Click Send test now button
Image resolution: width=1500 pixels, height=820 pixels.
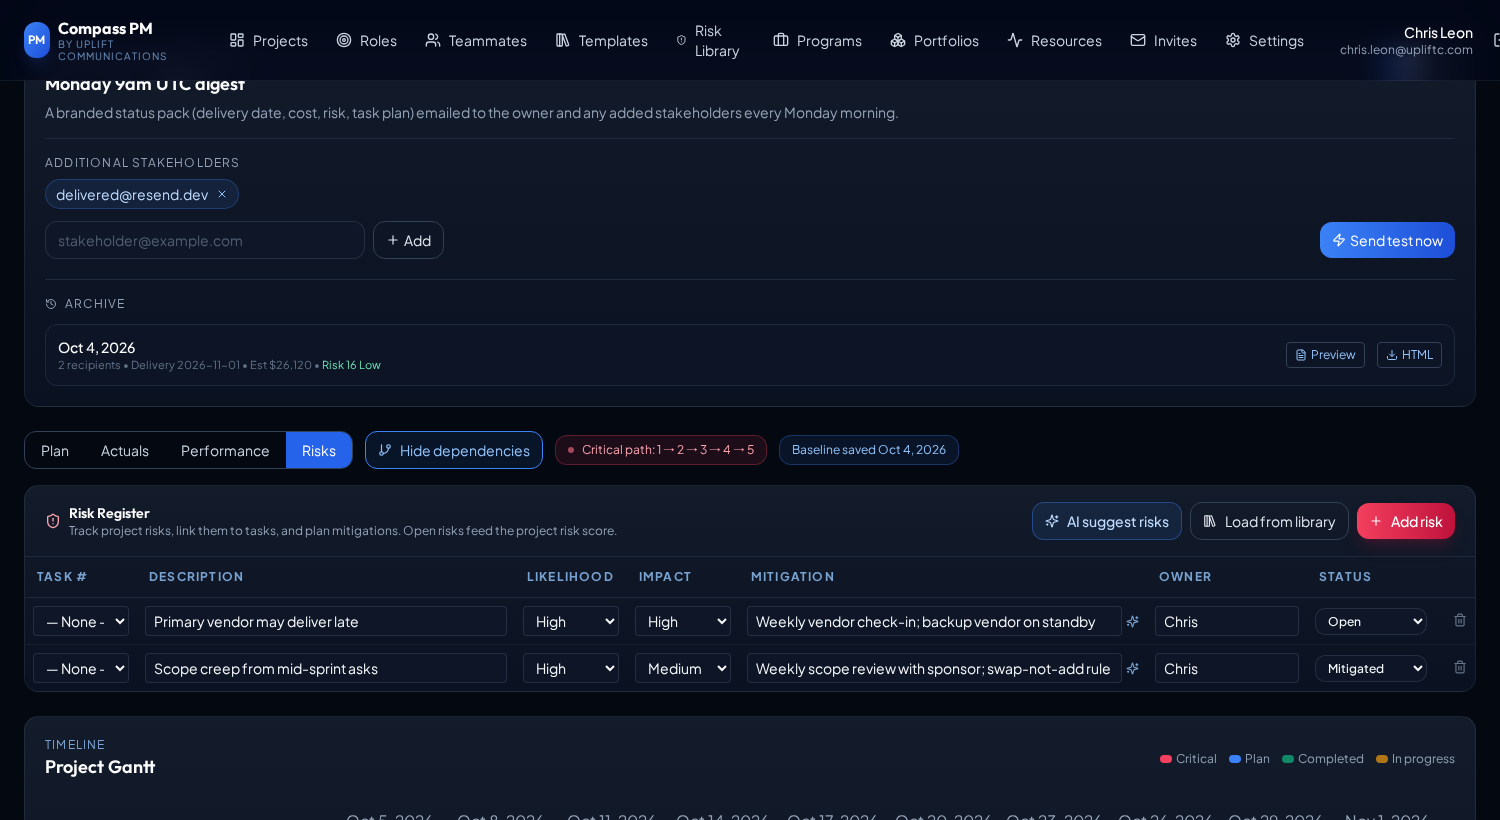pyautogui.click(x=1387, y=240)
